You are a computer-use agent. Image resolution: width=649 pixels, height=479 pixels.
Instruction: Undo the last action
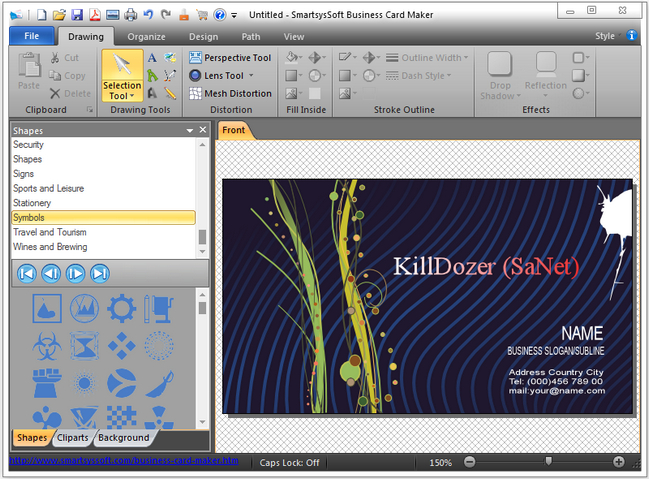[148, 15]
